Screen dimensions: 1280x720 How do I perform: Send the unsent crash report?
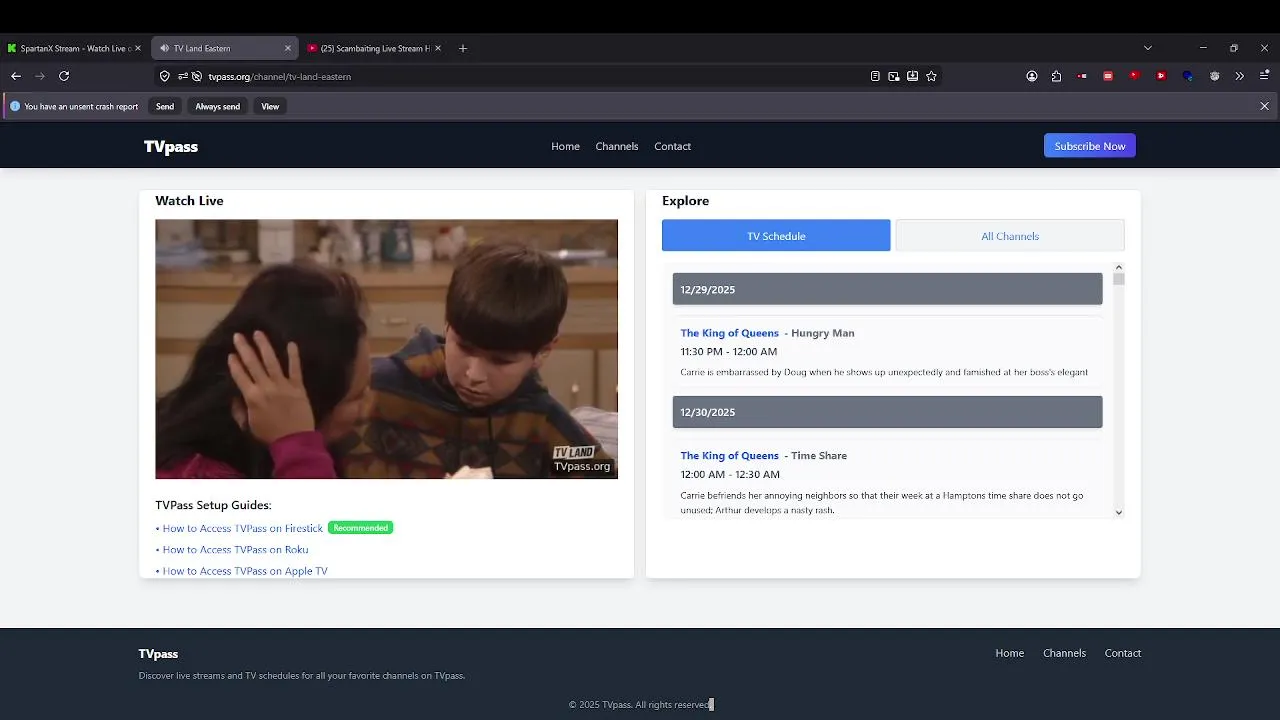pyautogui.click(x=165, y=106)
